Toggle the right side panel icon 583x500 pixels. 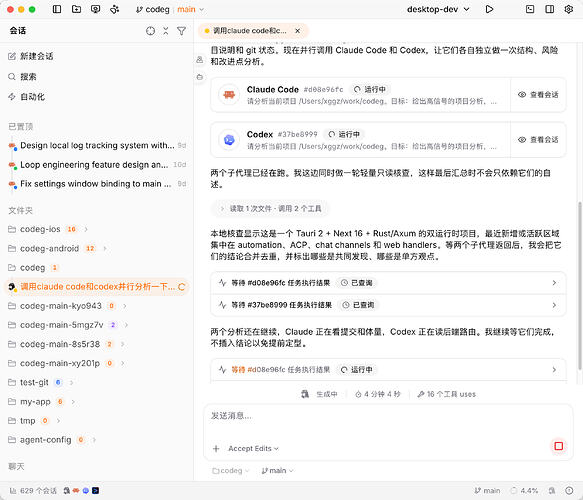[549, 9]
